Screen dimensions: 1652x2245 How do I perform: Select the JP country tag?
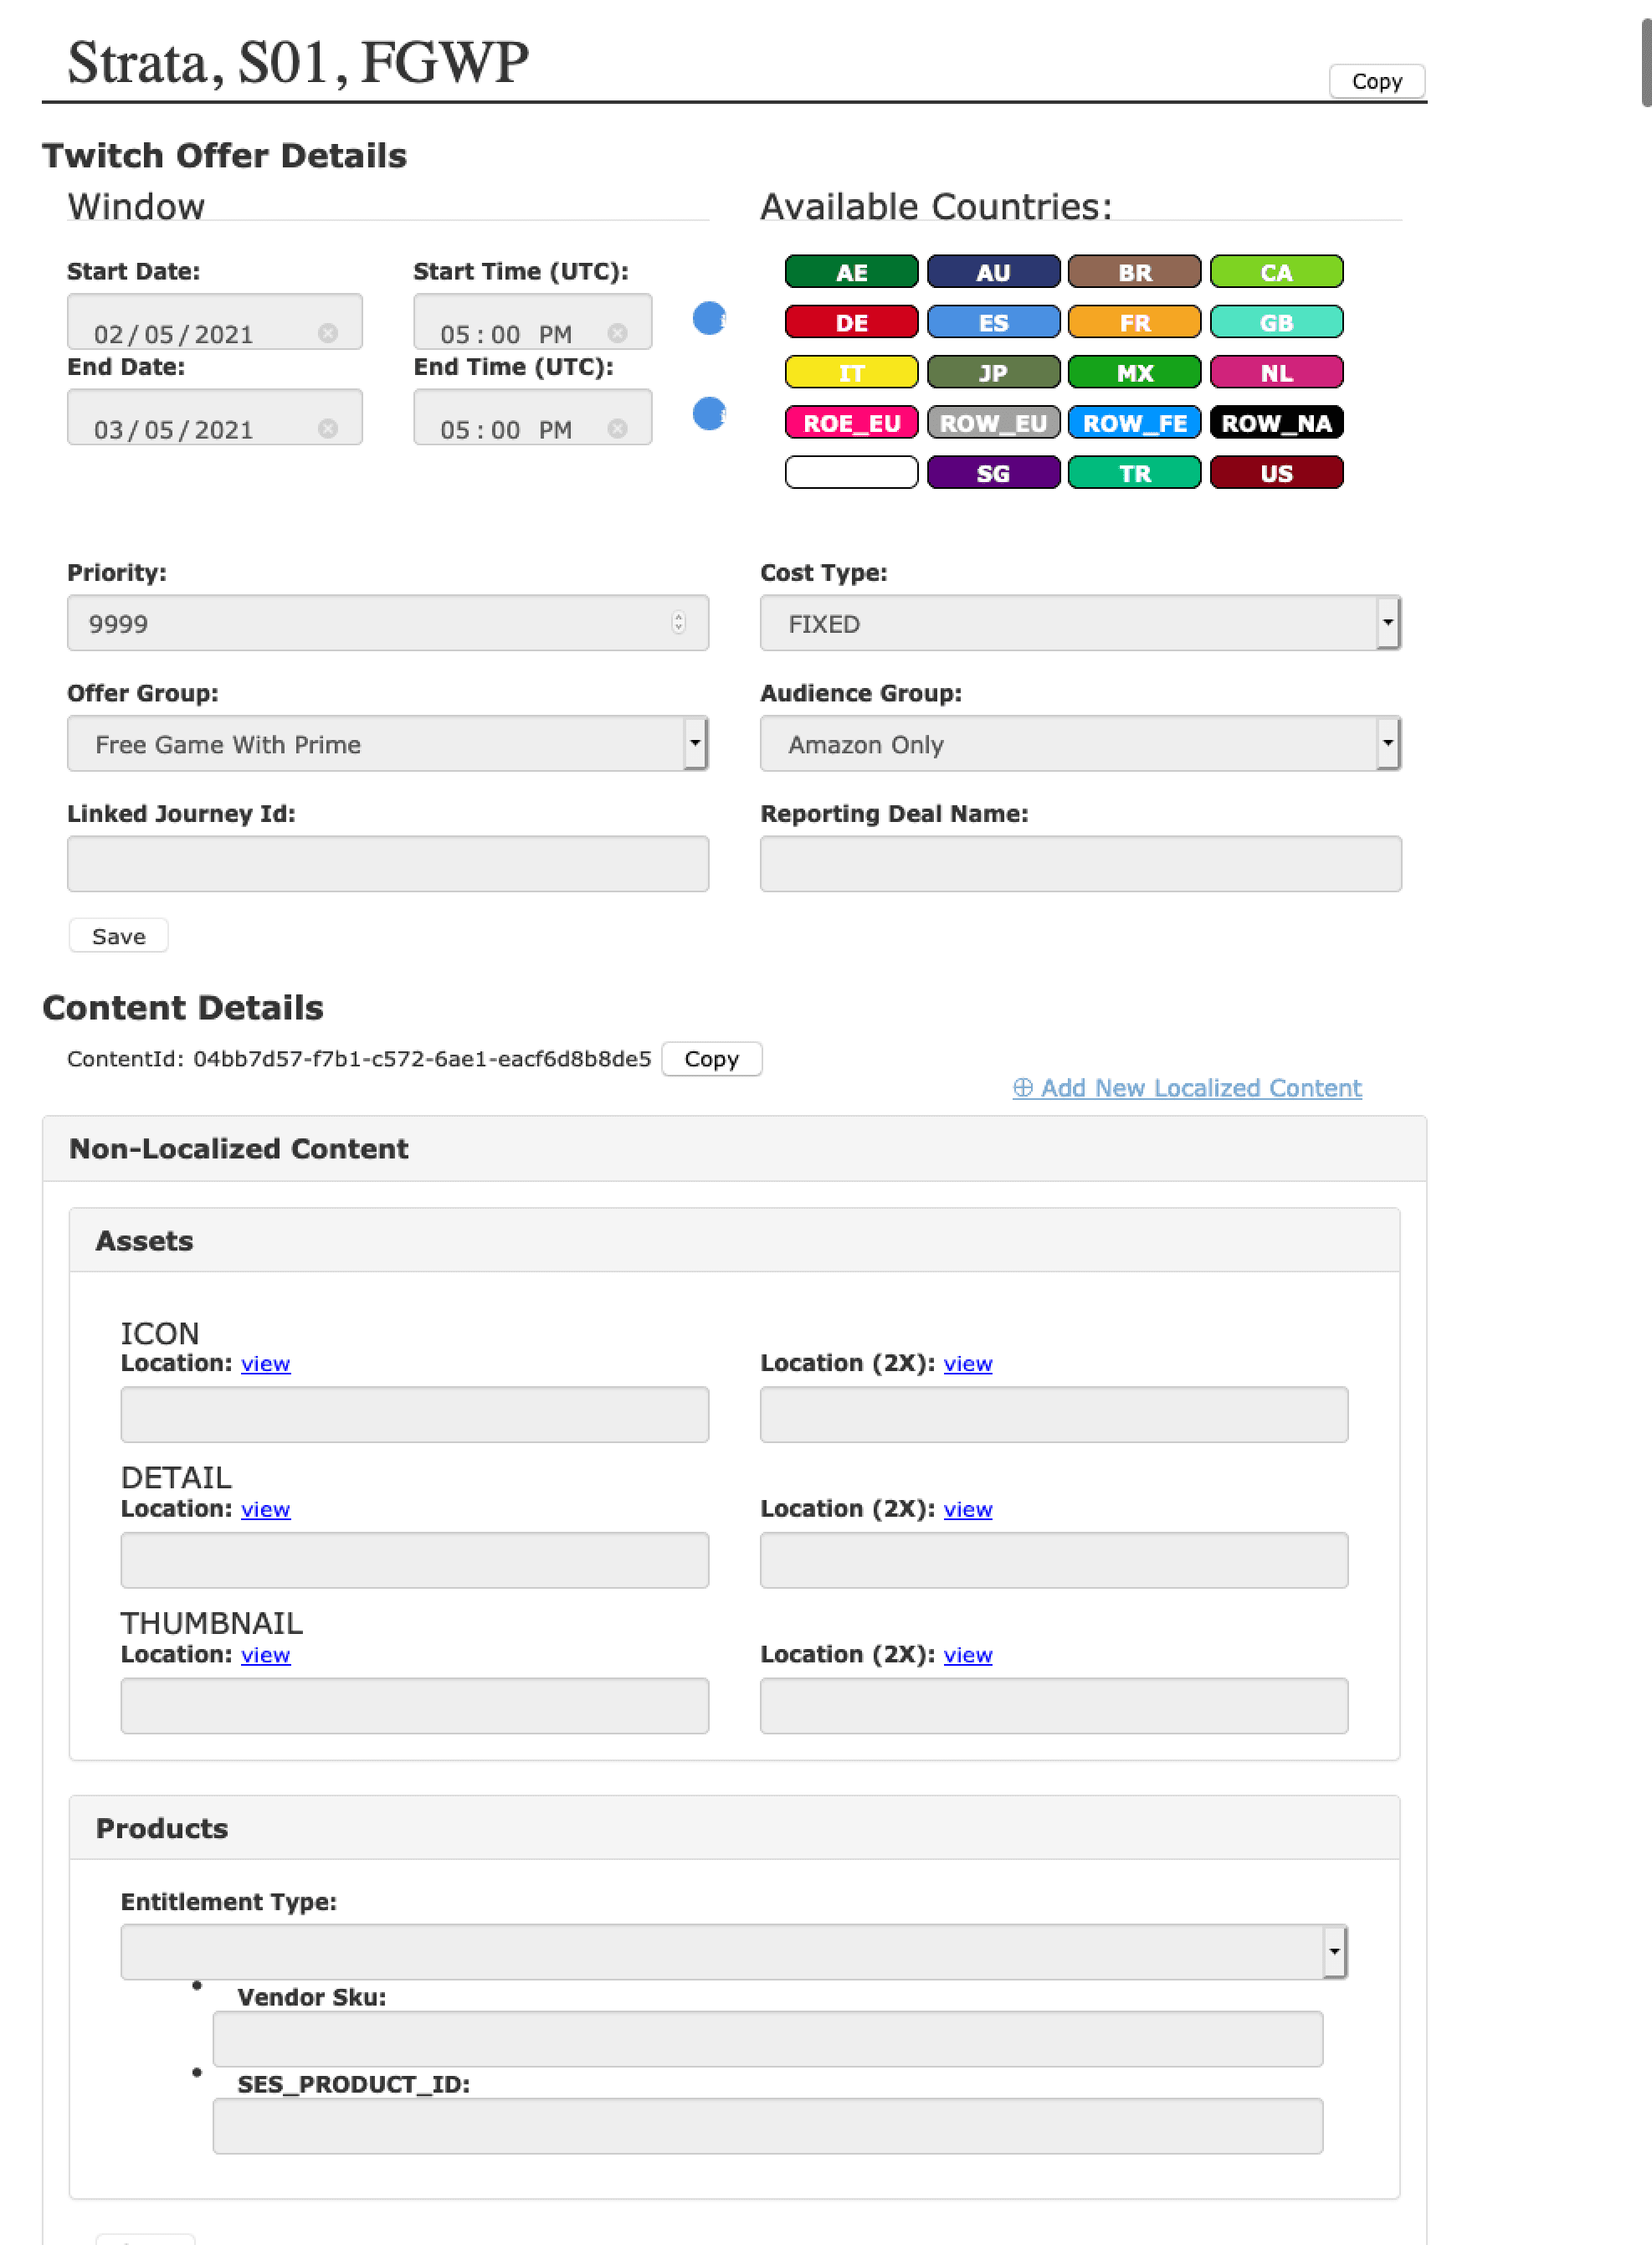(993, 372)
